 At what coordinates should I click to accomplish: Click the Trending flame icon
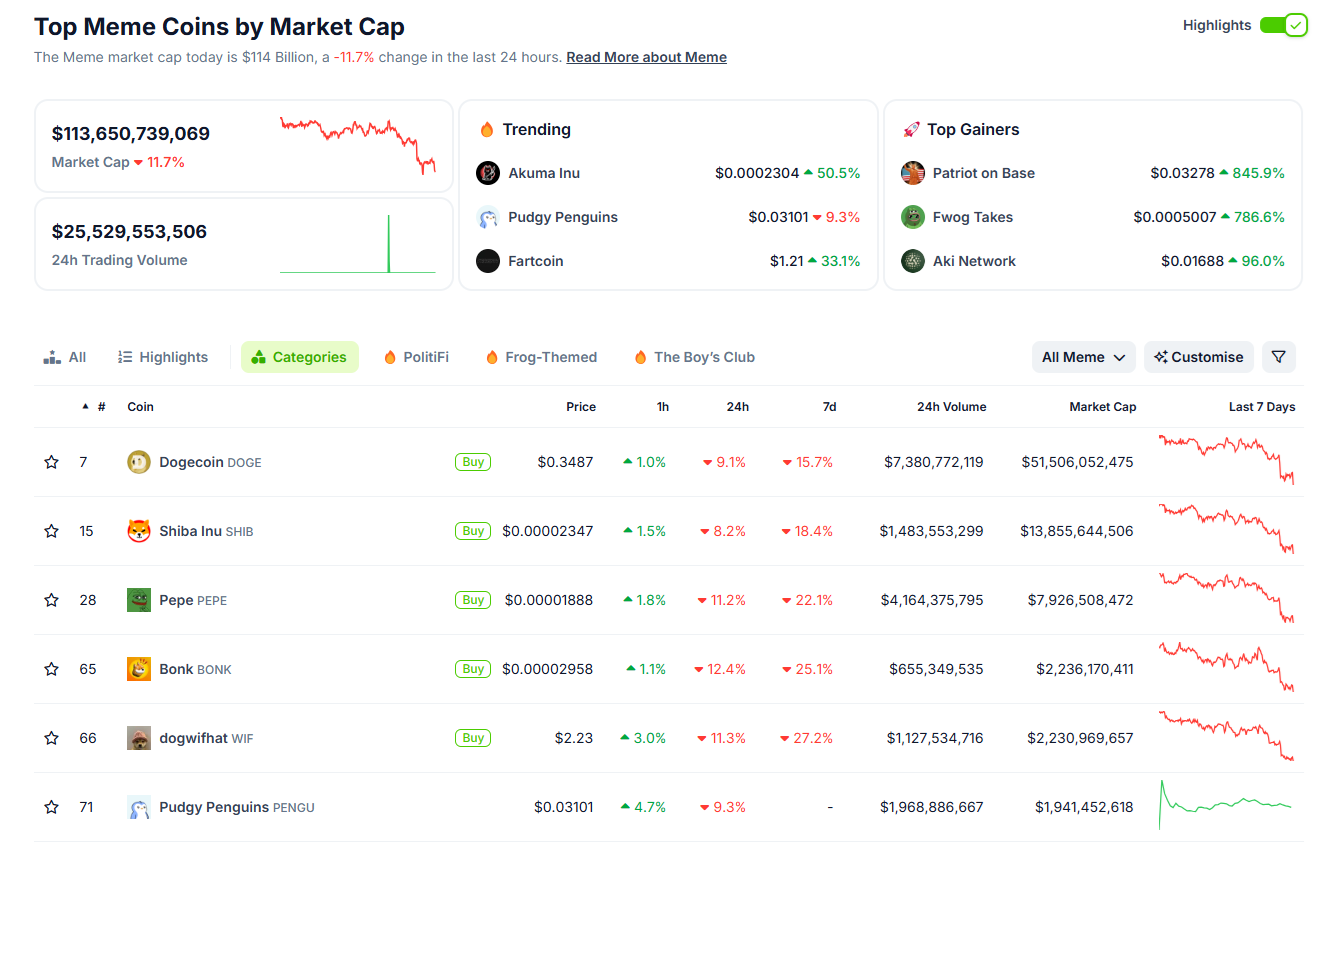click(487, 129)
